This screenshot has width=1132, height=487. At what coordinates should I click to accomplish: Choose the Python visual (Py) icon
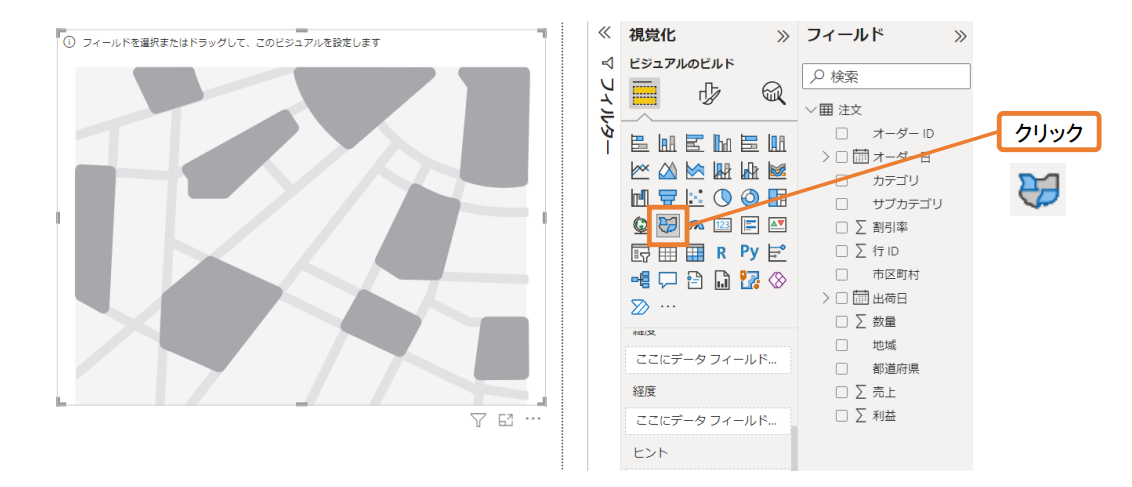[x=750, y=252]
